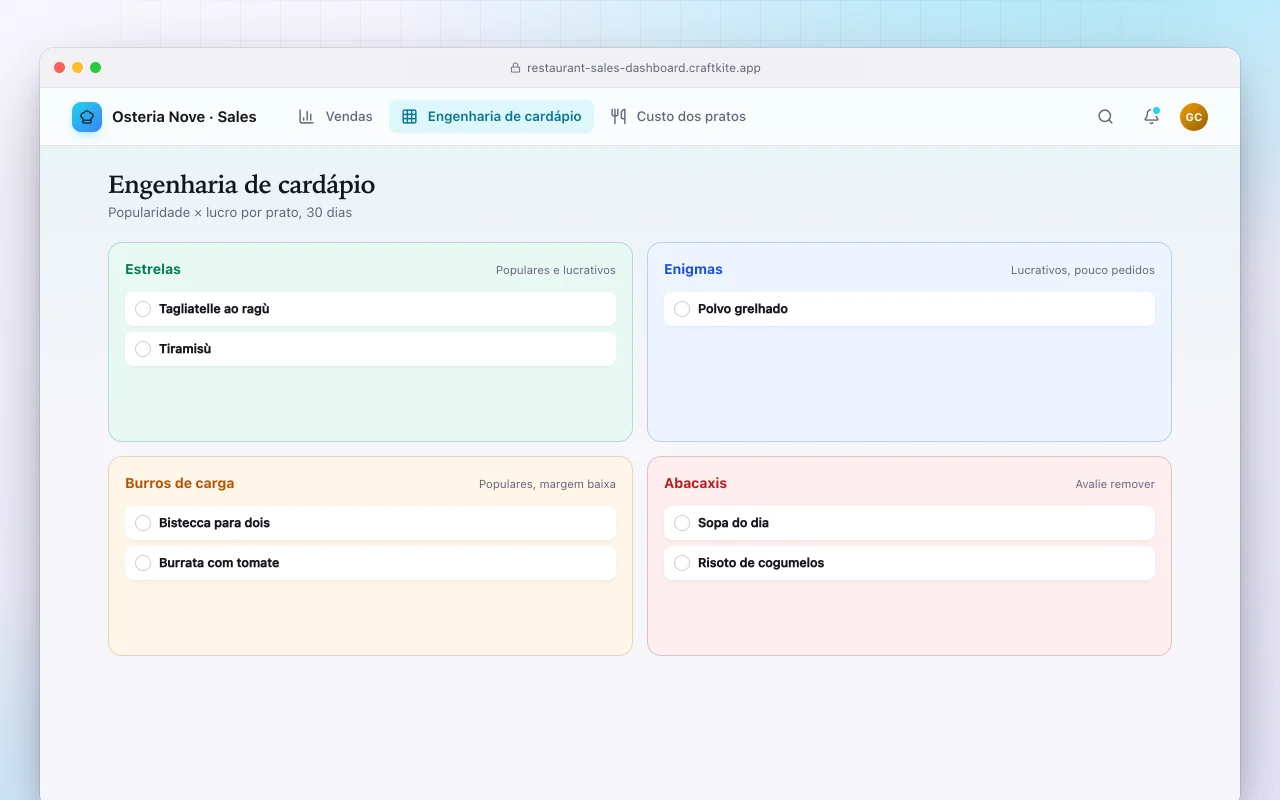The height and width of the screenshot is (800, 1280).
Task: Click the "Avalie remover" caption
Action: pyautogui.click(x=1115, y=484)
